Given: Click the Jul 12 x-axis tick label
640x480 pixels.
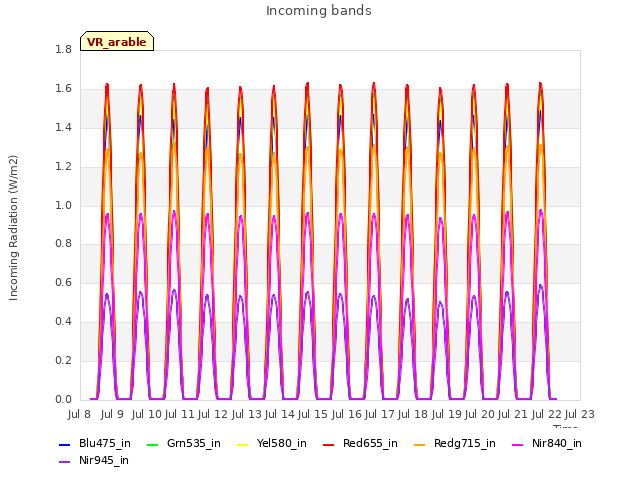Looking at the screenshot, I should 213,414.
